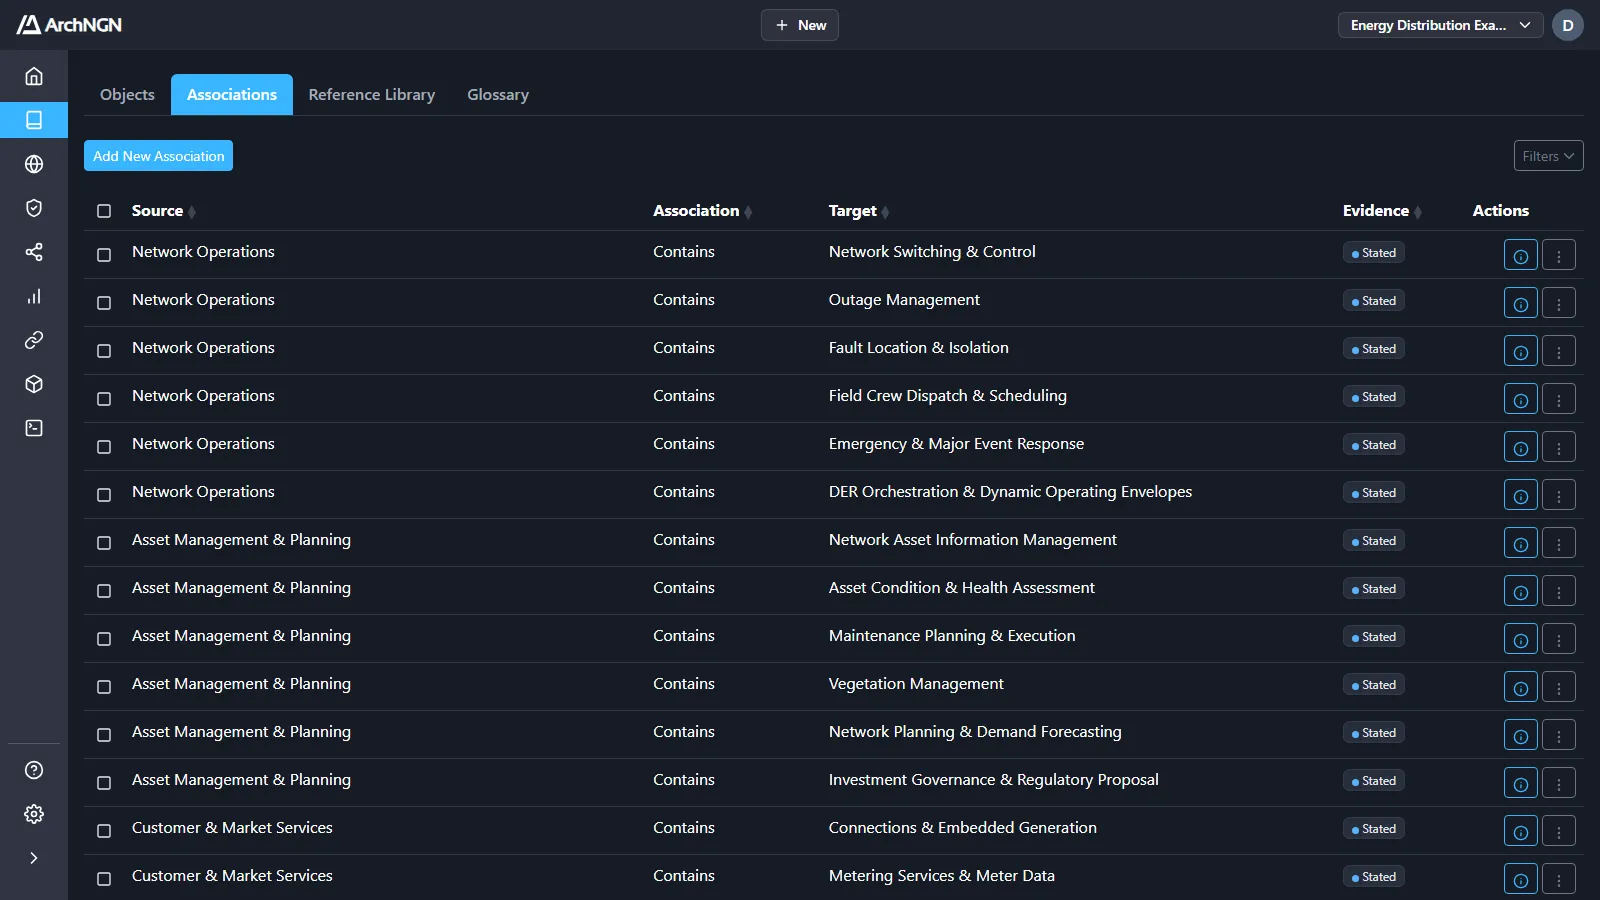Toggle the select-all checkbox in table header
Viewport: 1600px width, 900px height.
click(104, 211)
